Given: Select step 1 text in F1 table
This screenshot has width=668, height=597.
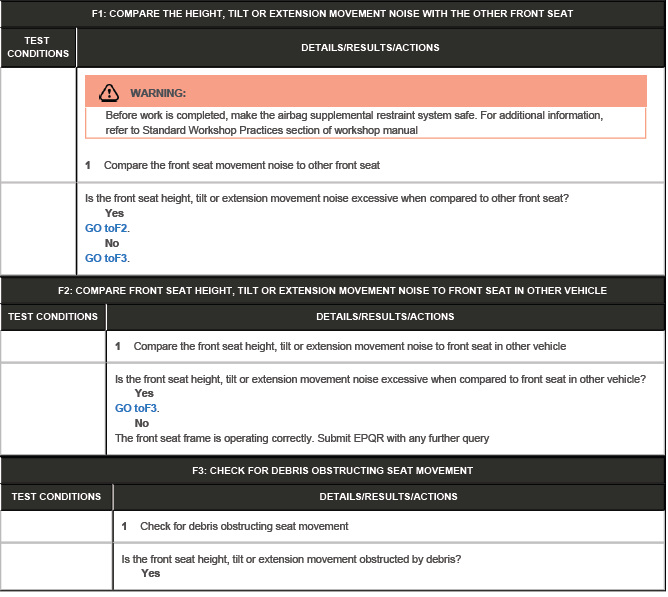Looking at the screenshot, I should [x=241, y=165].
